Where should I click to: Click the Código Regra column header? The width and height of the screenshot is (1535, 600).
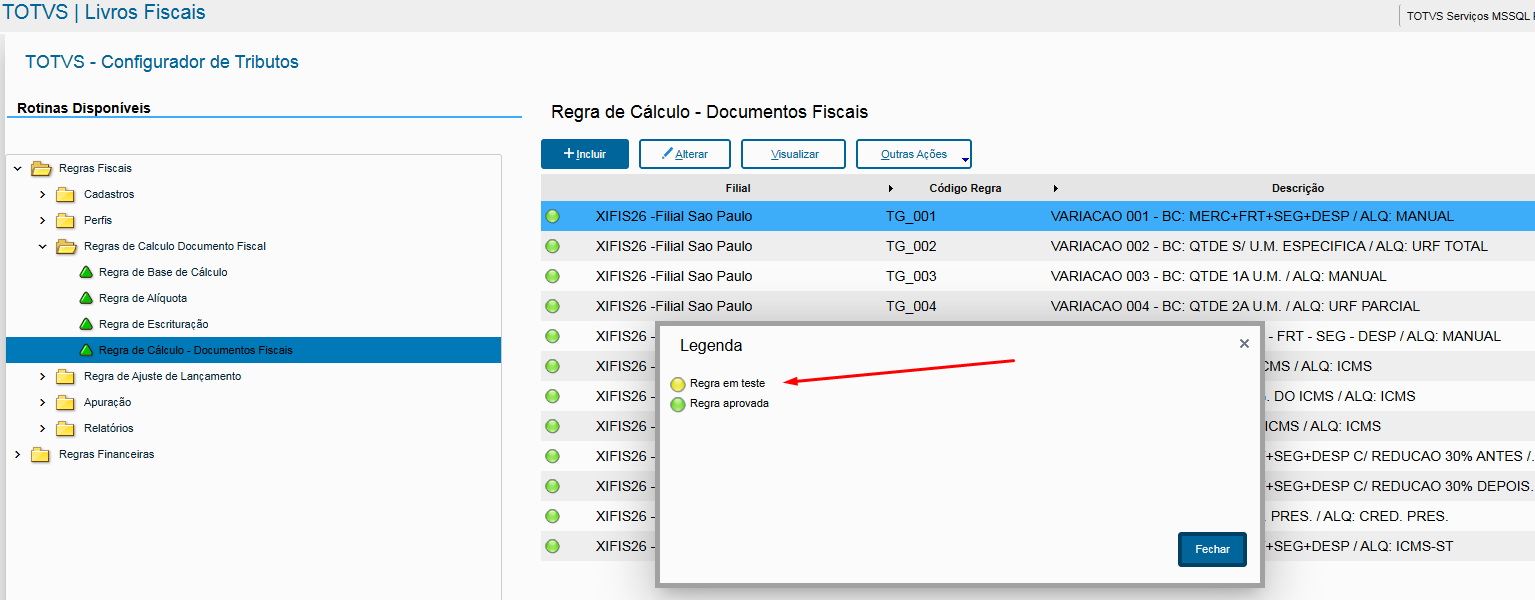[x=964, y=188]
